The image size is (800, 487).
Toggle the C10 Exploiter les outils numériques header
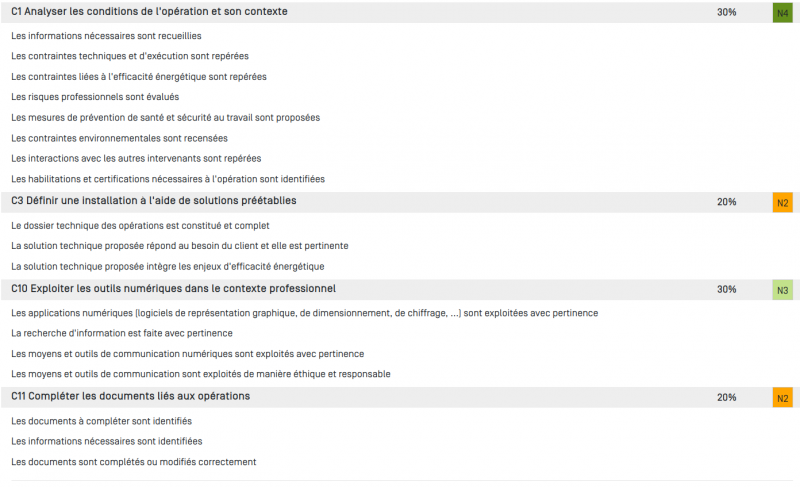pyautogui.click(x=173, y=289)
